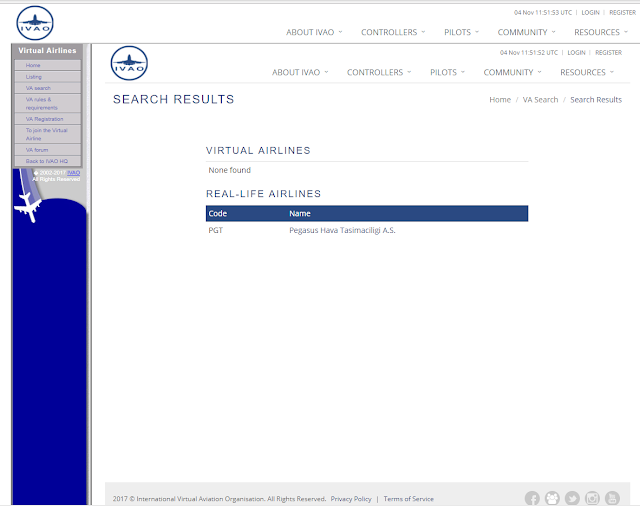
Task: Open VA rules & requirements in the sidebar
Action: (47, 103)
